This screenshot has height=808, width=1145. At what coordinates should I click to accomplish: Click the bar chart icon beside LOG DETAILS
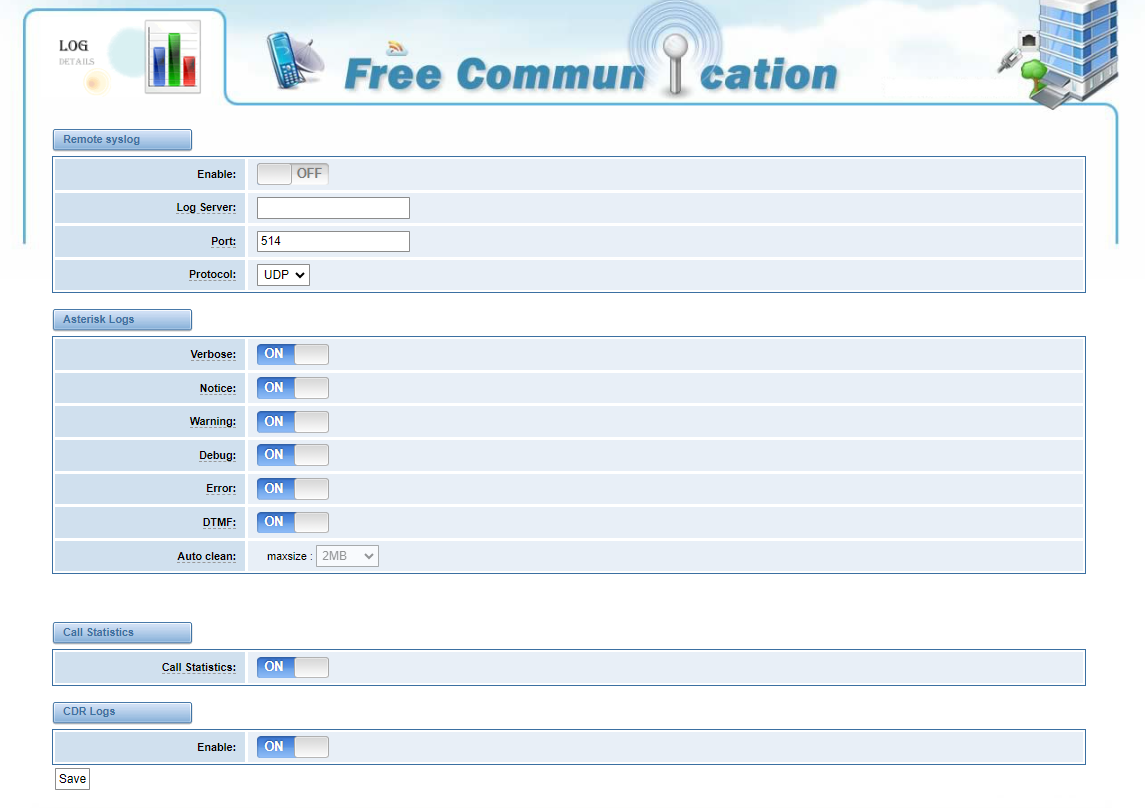(x=173, y=57)
